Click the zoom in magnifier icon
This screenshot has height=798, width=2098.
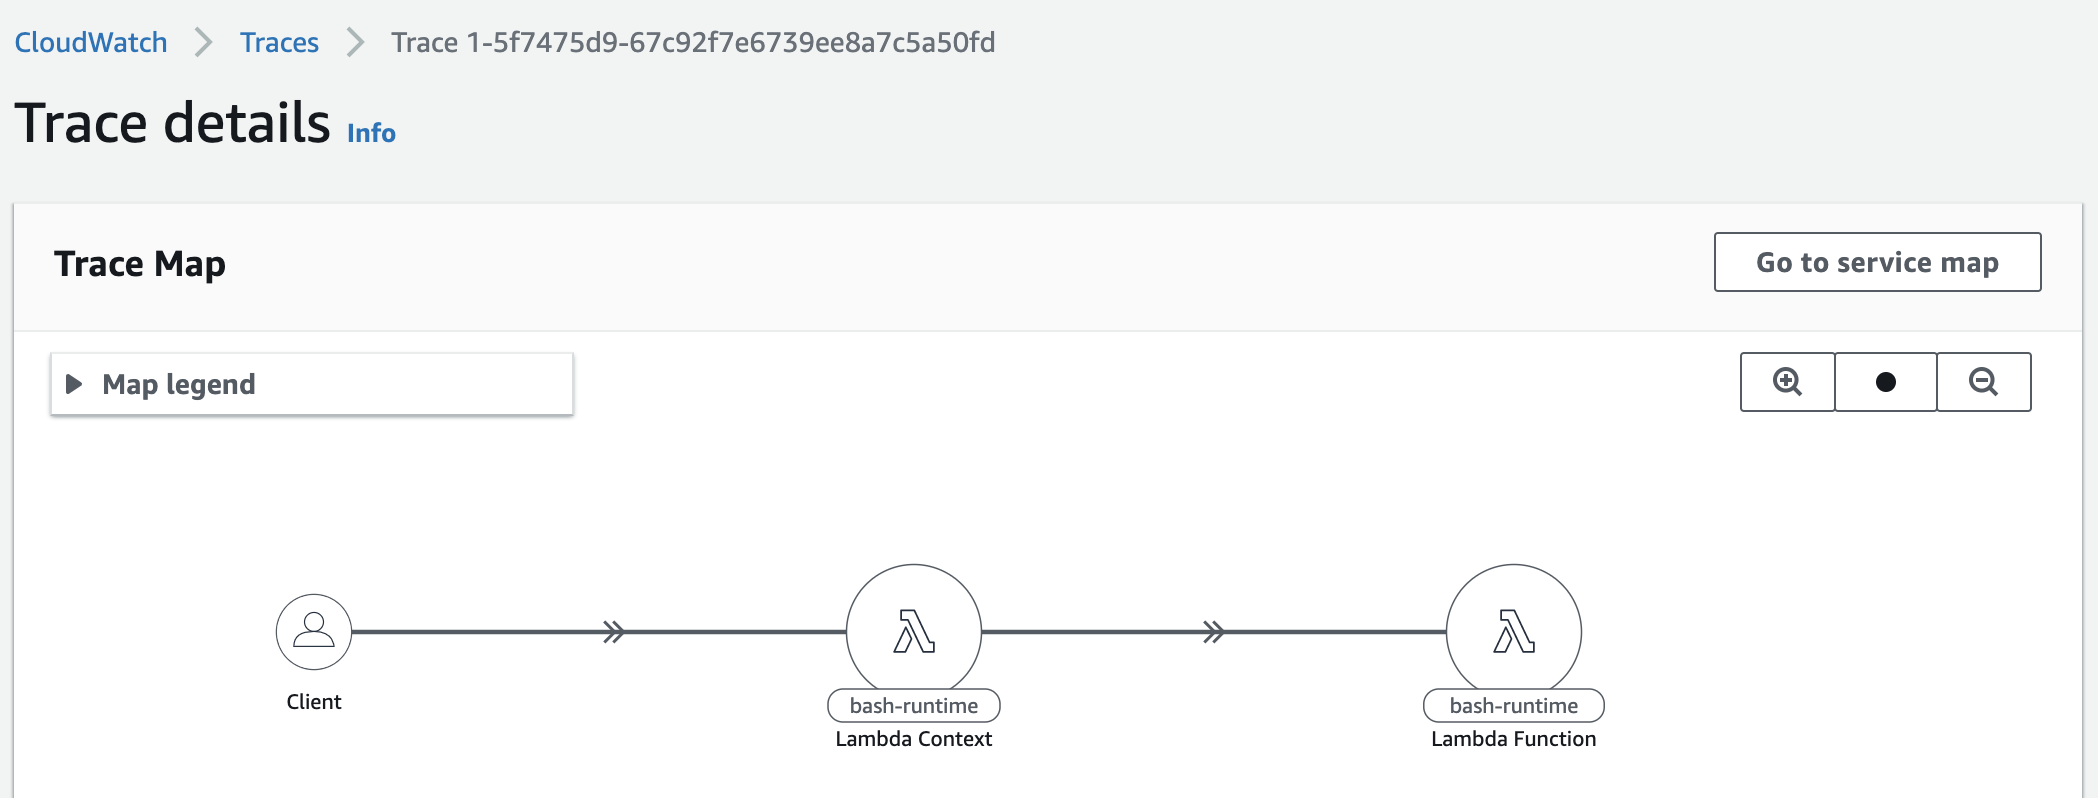coord(1787,382)
